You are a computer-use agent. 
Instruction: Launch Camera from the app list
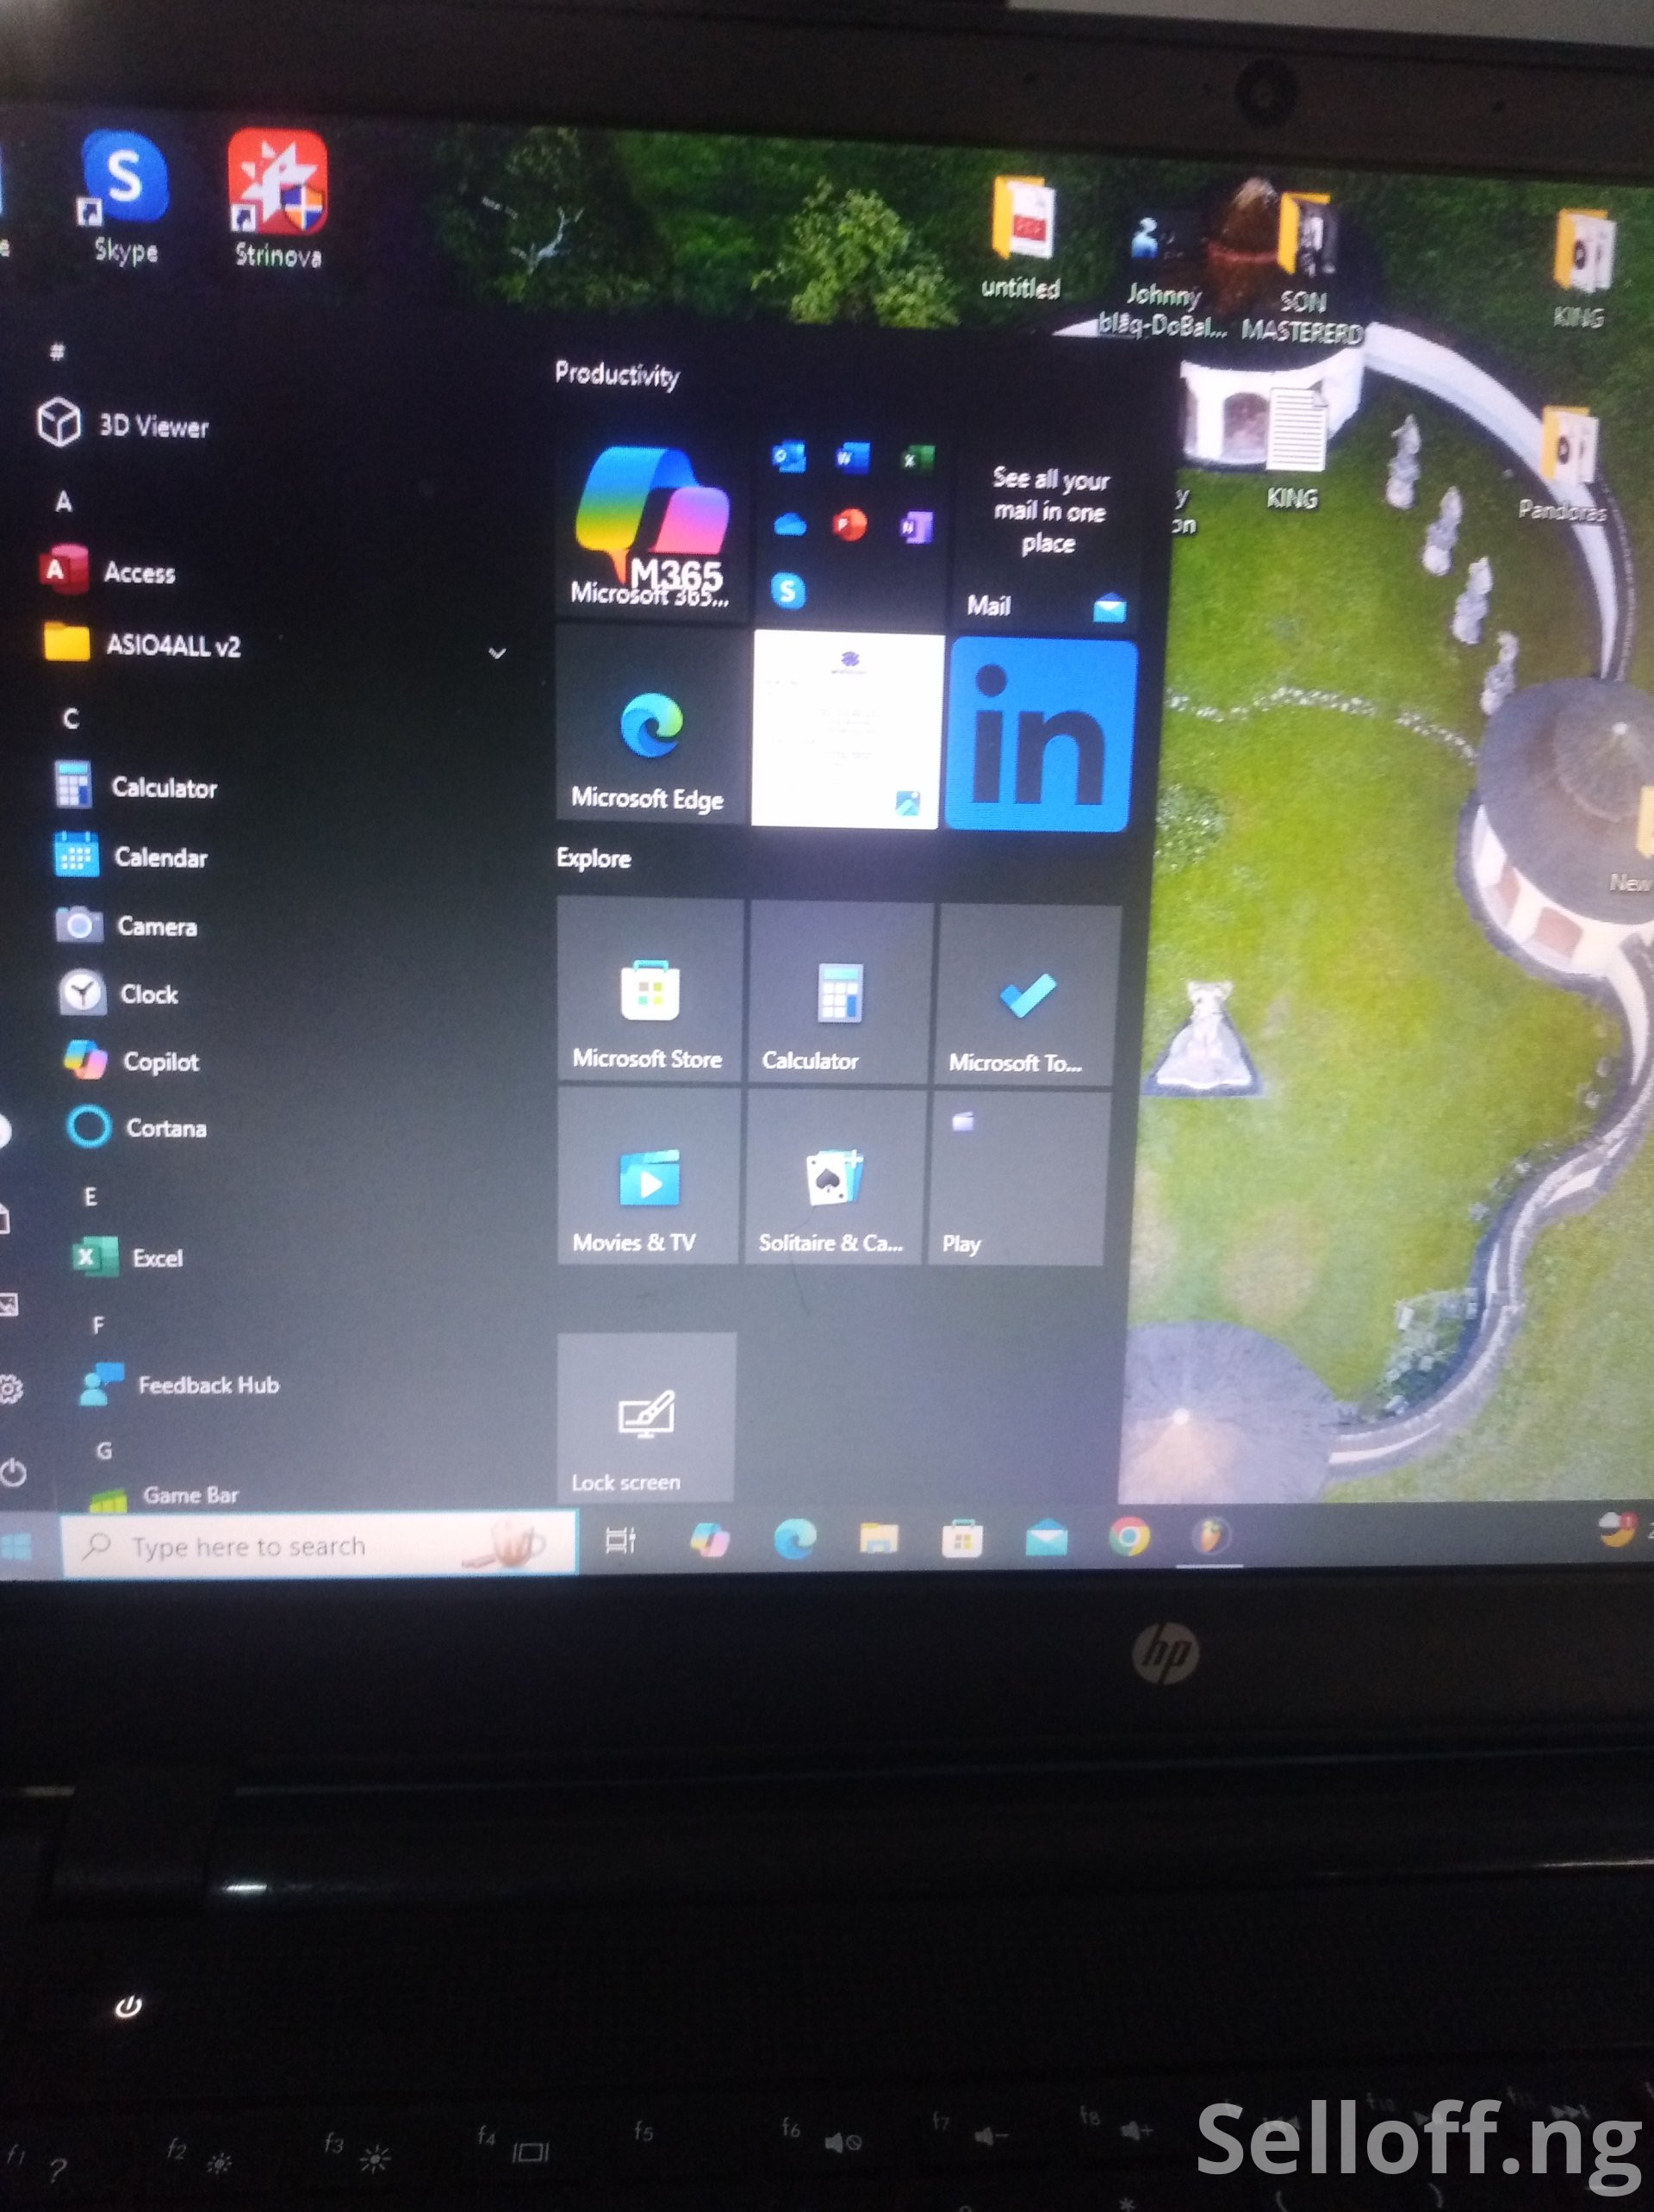(127, 925)
